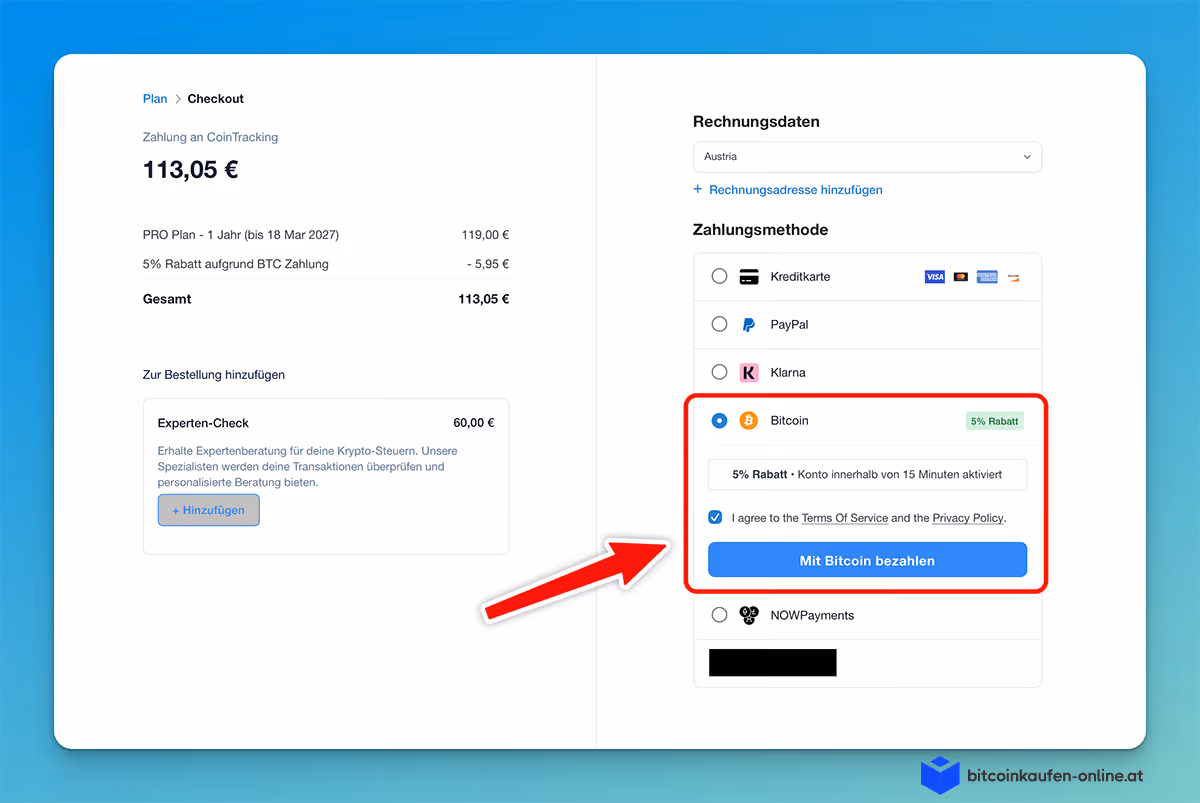Click the orange Bitcoin coin icon

749,421
